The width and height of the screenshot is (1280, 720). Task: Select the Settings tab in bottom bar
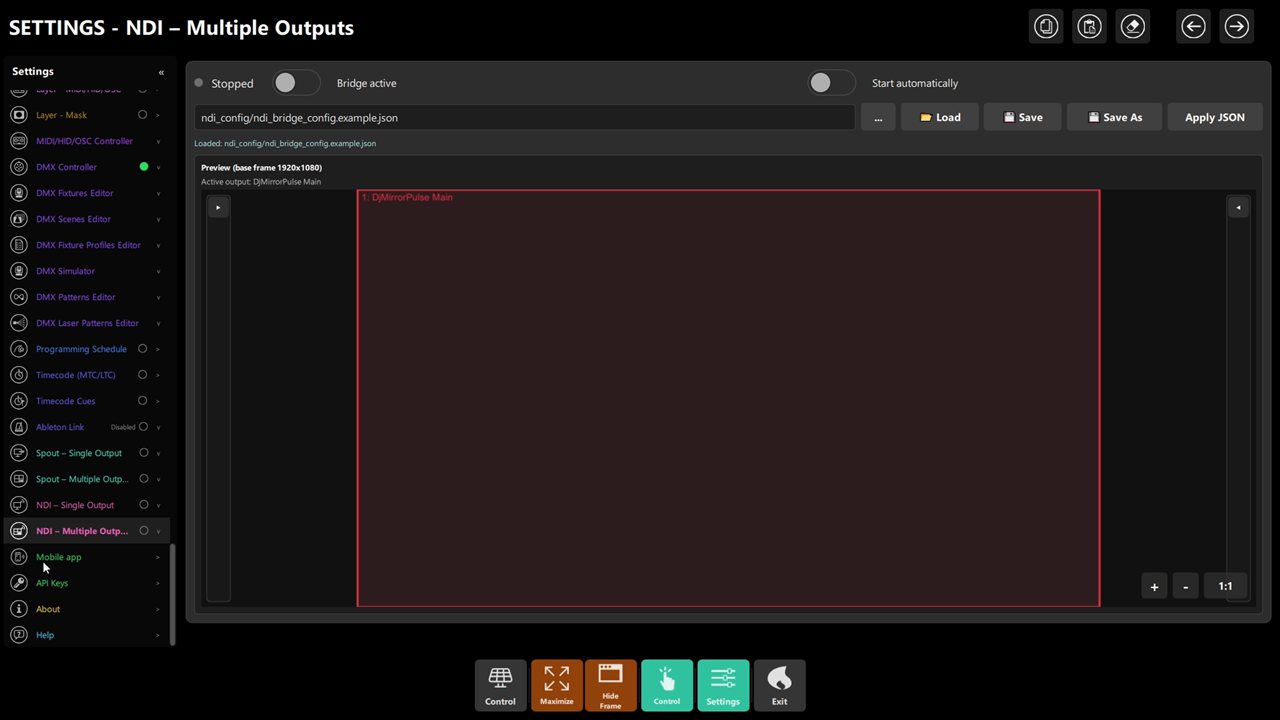[x=723, y=686]
